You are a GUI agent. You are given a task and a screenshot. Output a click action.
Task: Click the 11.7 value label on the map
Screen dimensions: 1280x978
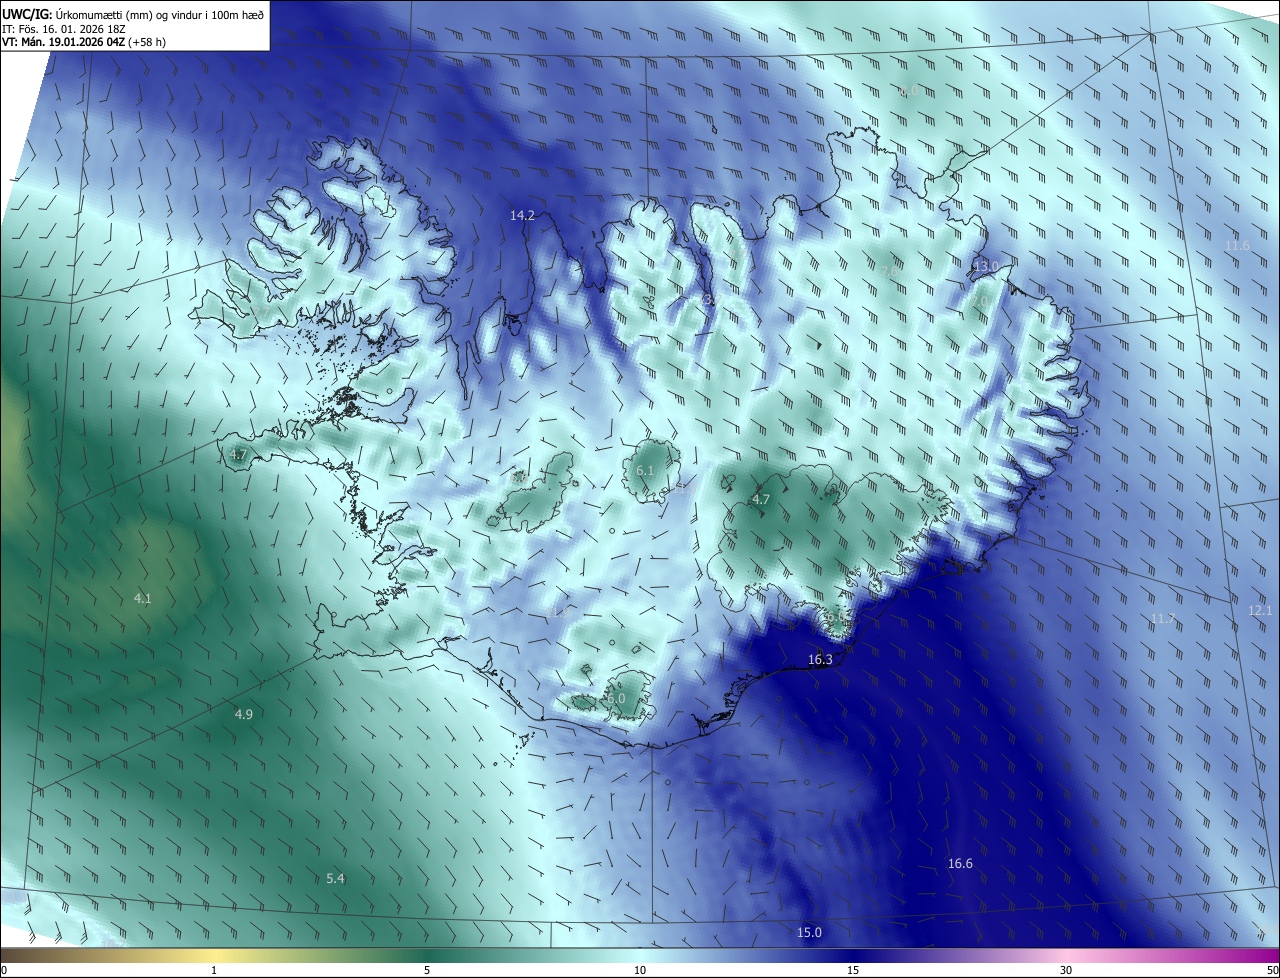click(1162, 619)
